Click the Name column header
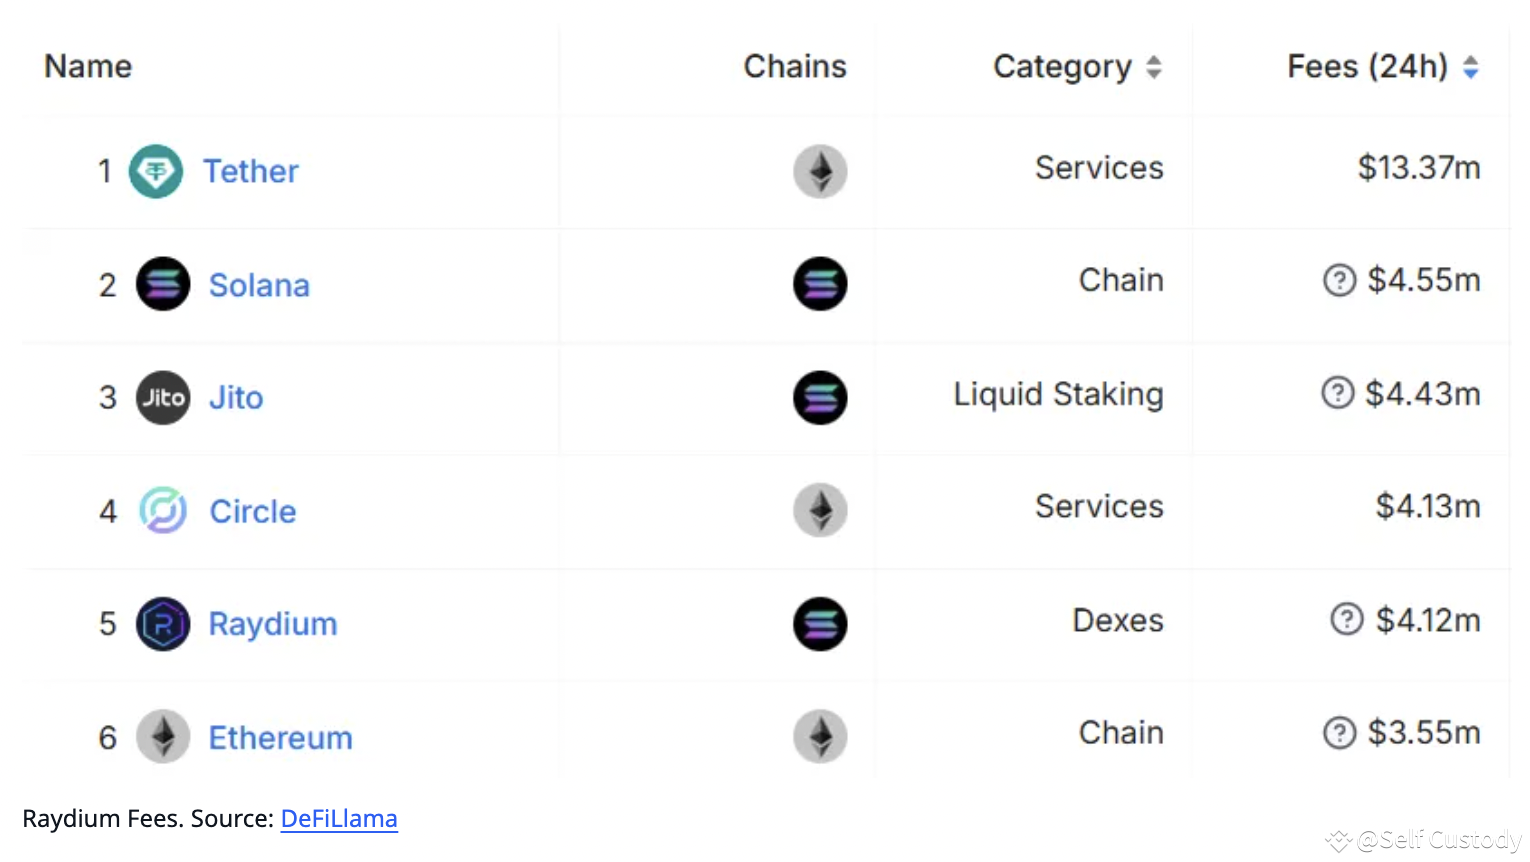The height and width of the screenshot is (862, 1530). click(x=88, y=66)
